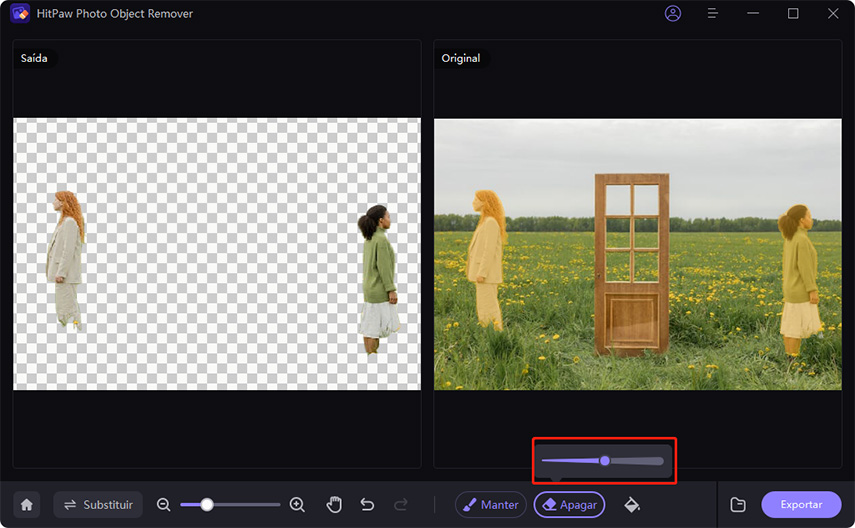
Task: Go to home screen via house icon
Action: pyautogui.click(x=27, y=505)
